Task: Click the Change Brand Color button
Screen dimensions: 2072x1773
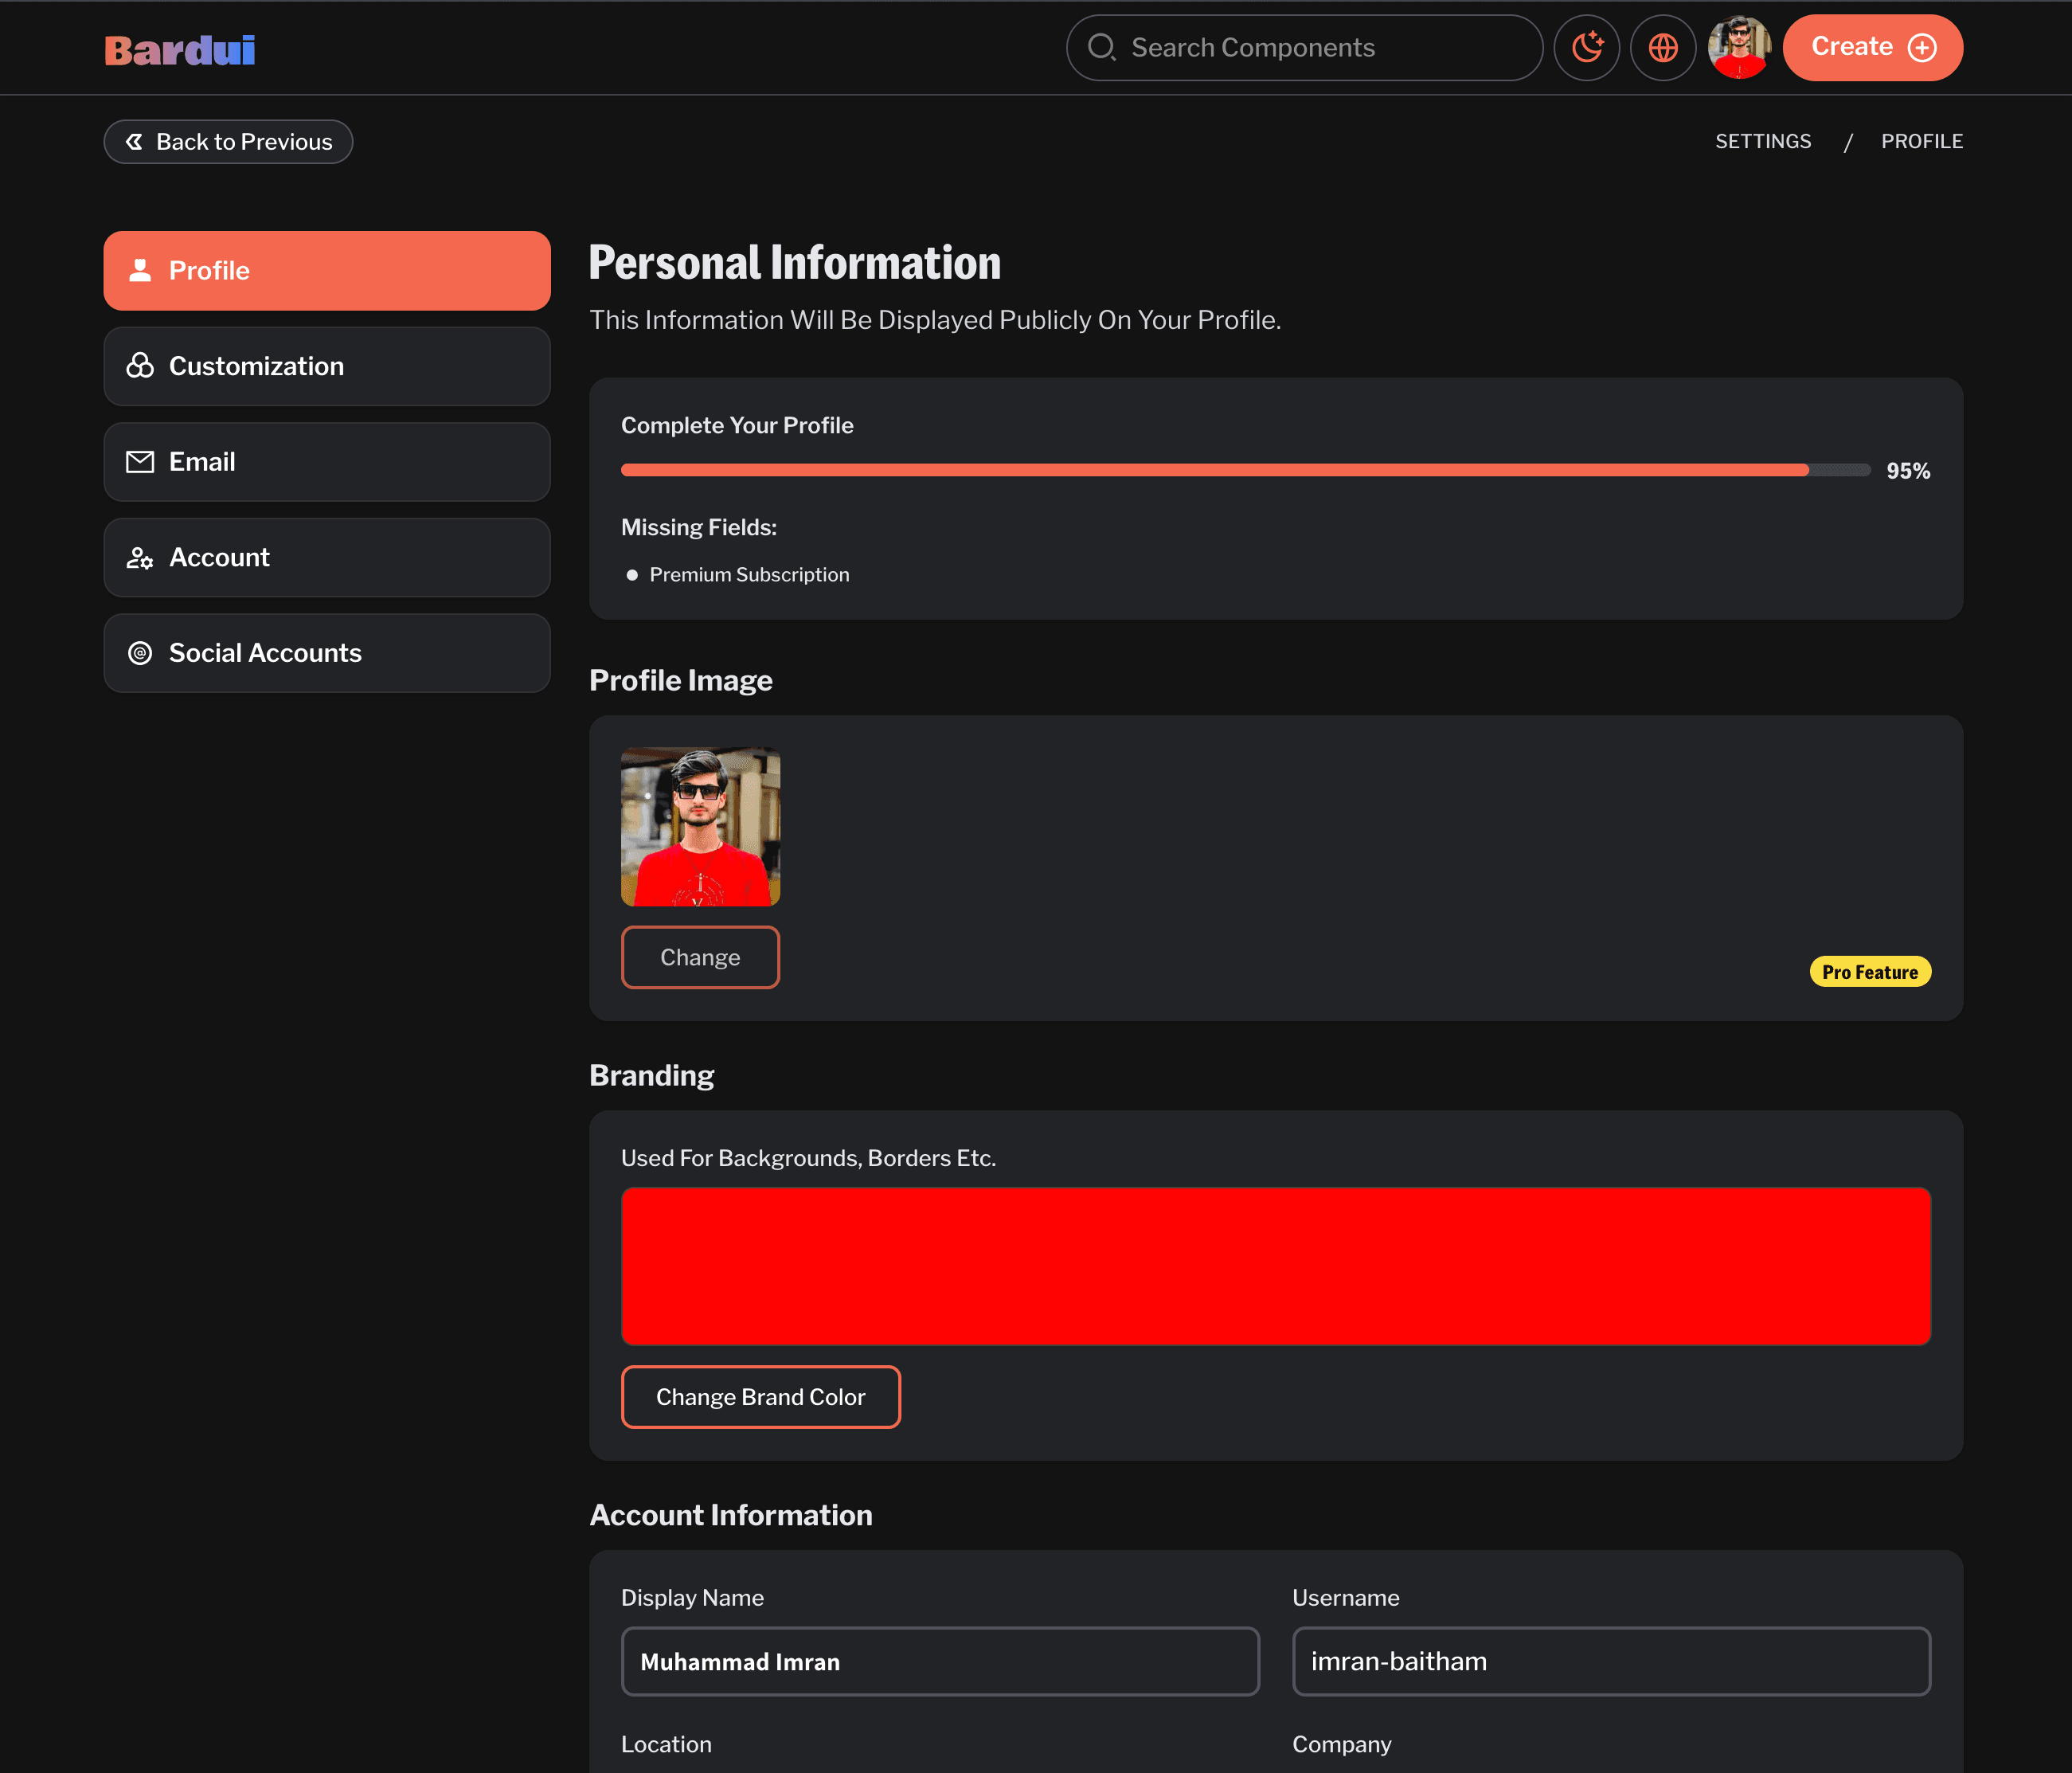Action: (x=760, y=1397)
